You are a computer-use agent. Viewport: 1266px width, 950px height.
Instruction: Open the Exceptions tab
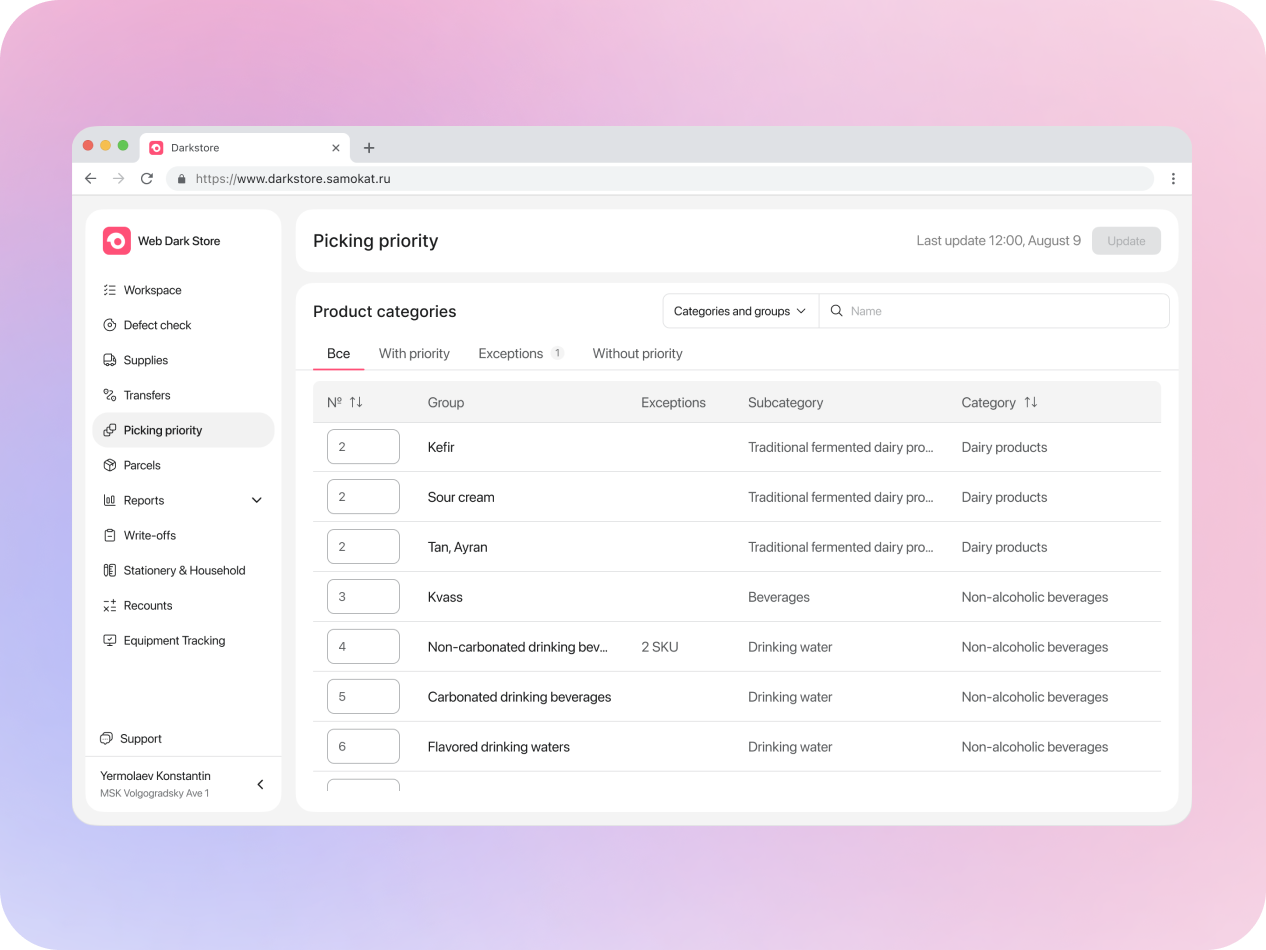(511, 353)
